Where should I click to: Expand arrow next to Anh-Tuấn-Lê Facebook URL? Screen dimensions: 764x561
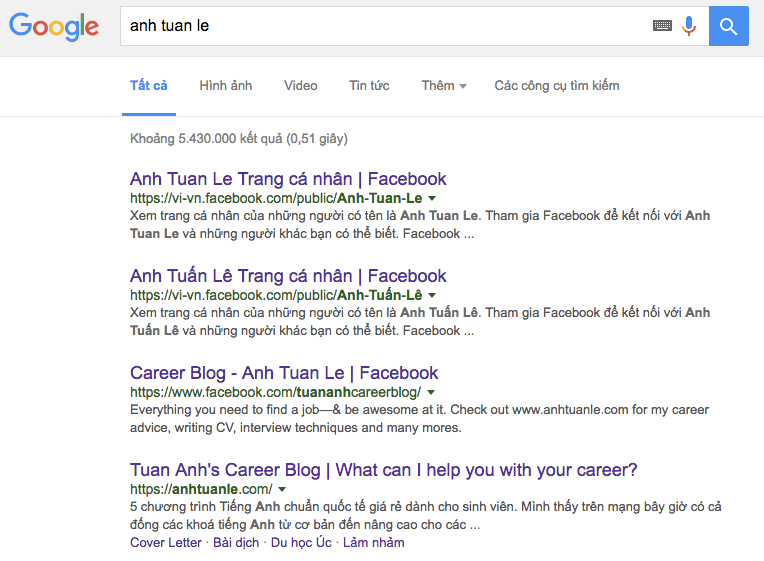pos(432,295)
